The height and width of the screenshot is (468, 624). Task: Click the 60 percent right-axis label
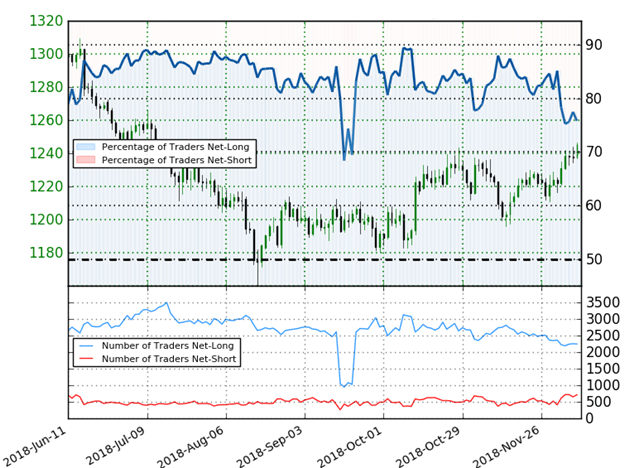[x=594, y=206]
